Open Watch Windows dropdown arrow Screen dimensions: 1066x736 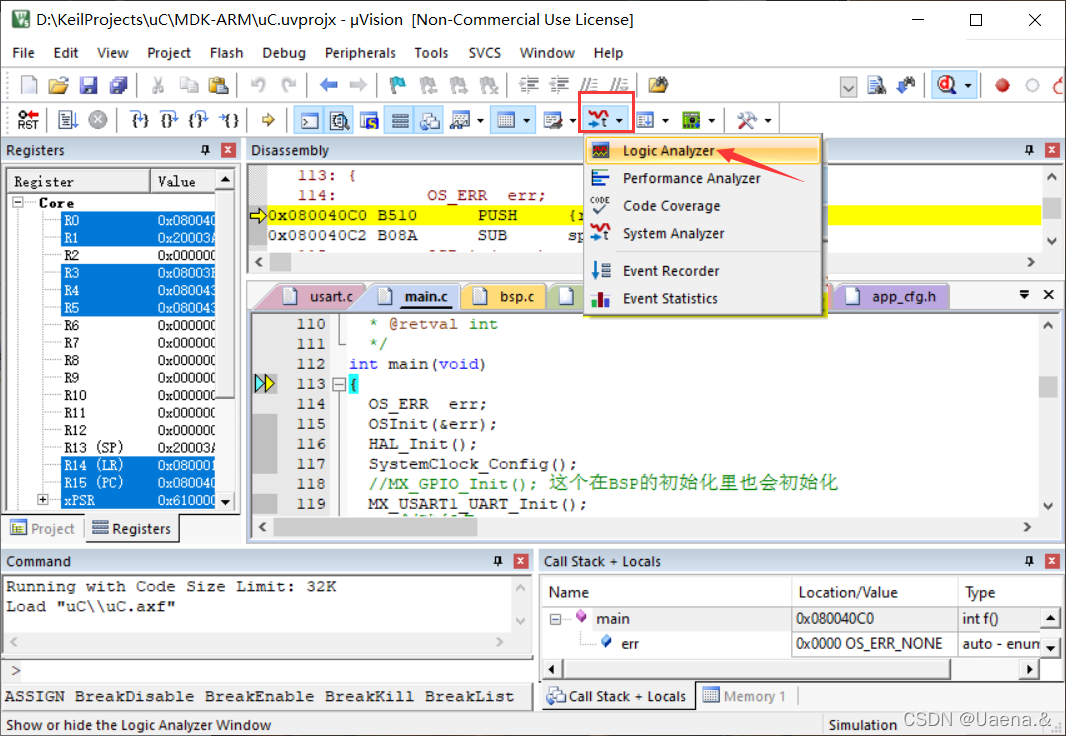click(x=481, y=121)
